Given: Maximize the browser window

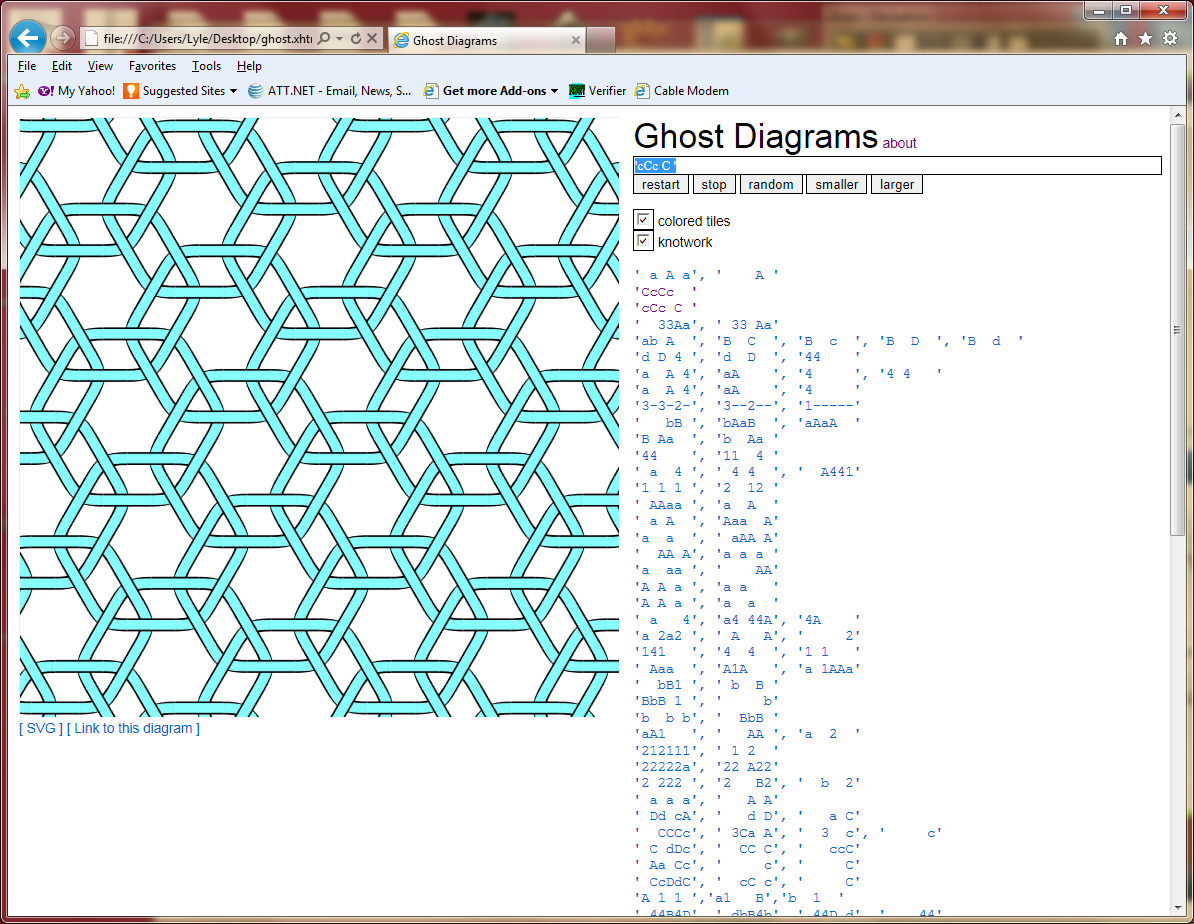Looking at the screenshot, I should pyautogui.click(x=1125, y=10).
